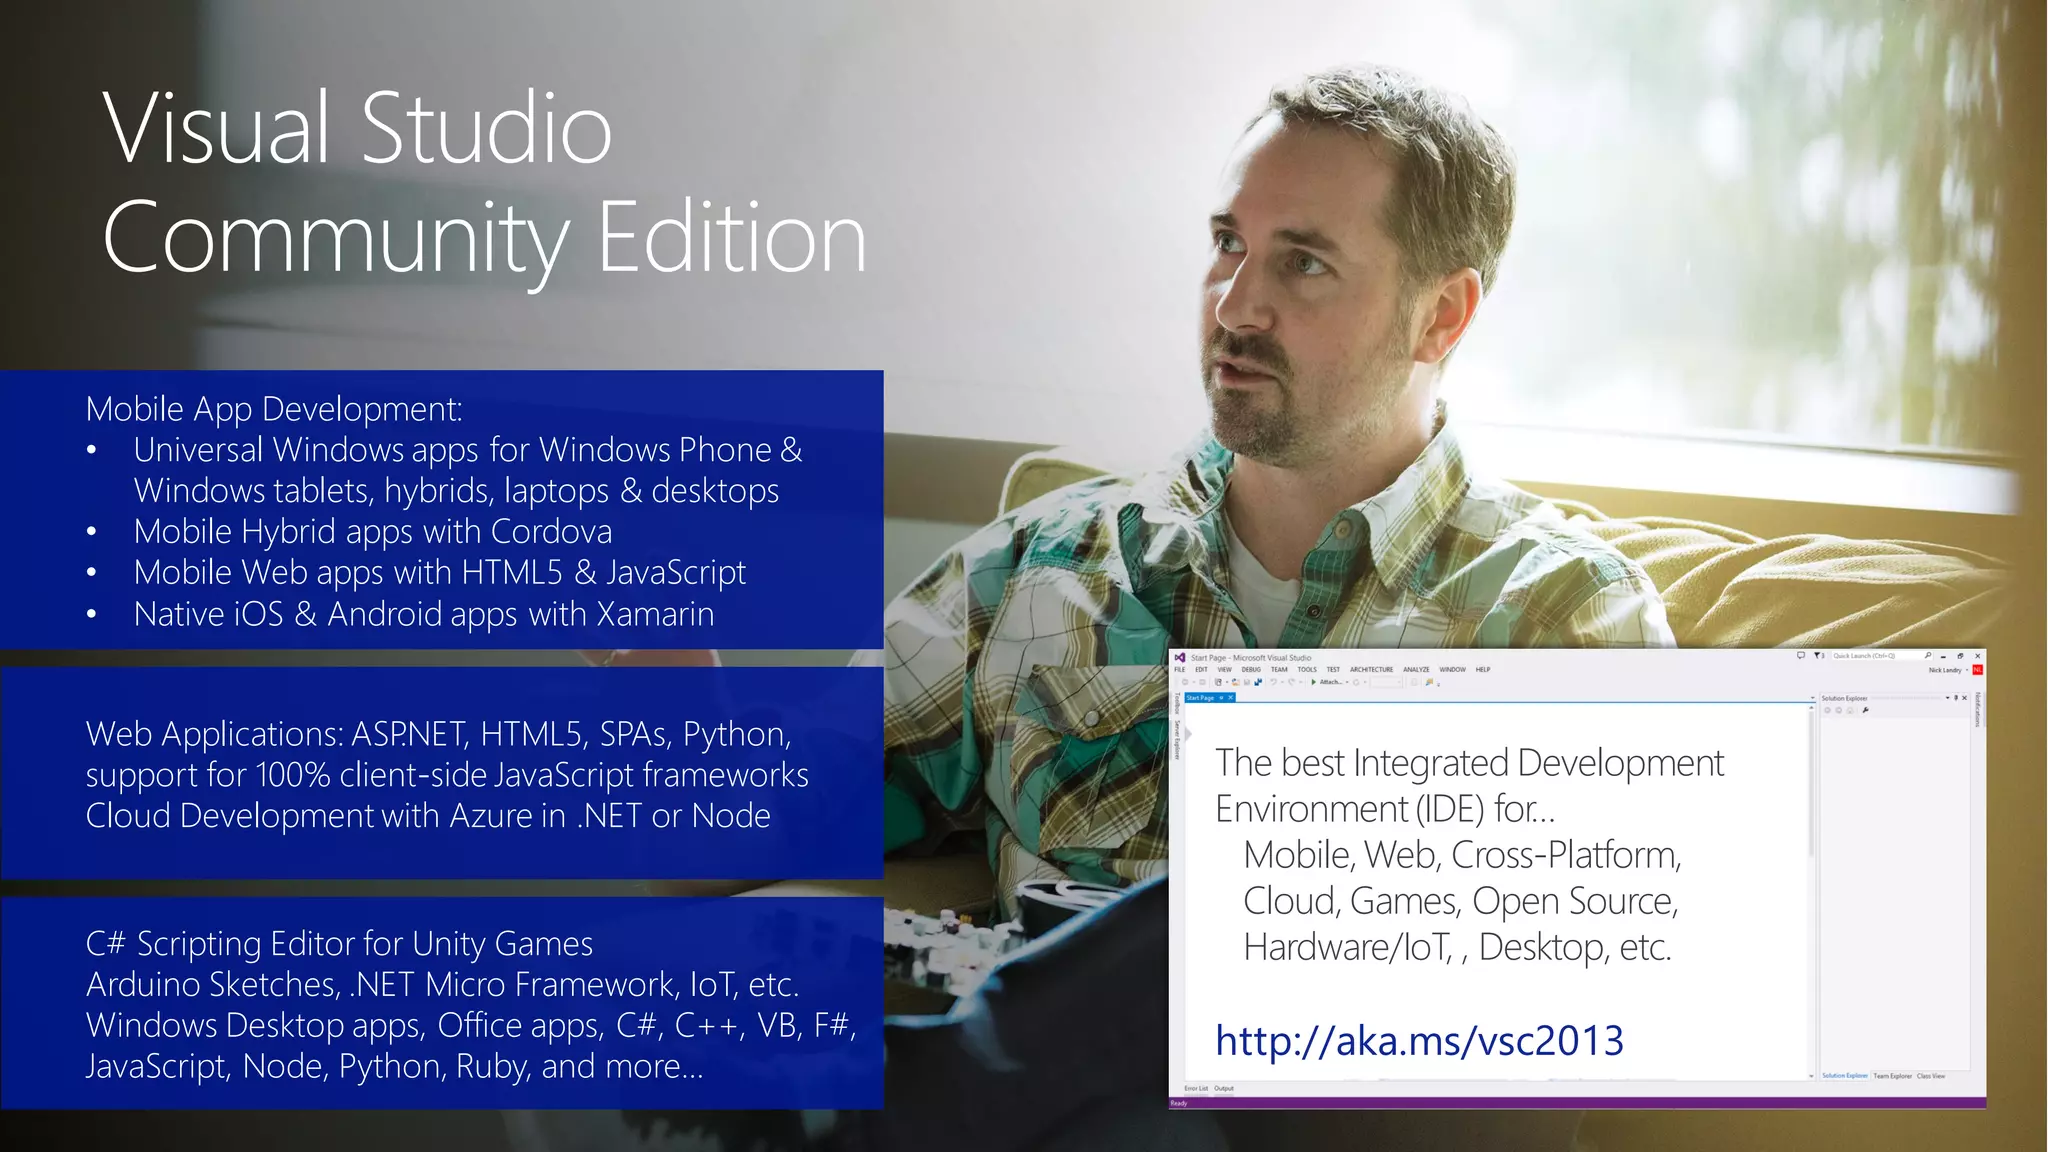Click the red NL account avatar
The height and width of the screenshot is (1152, 2048).
tap(1977, 670)
